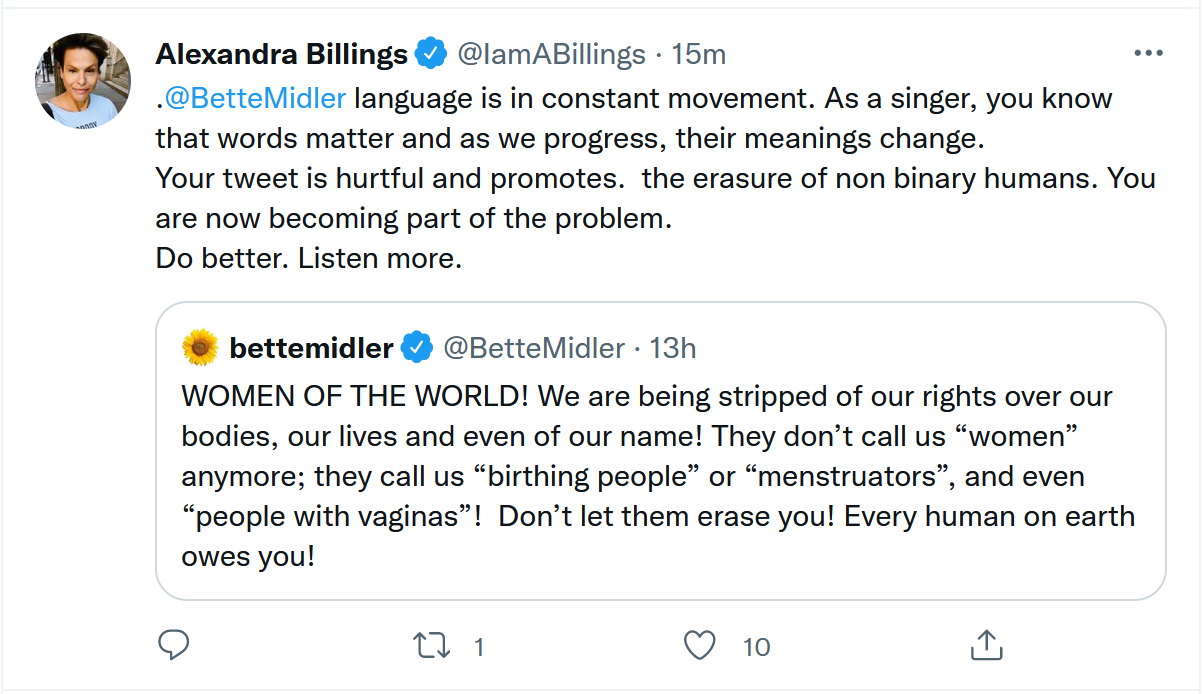Viewport: 1203px width, 694px height.
Task: View the retweet count showing 1
Action: point(479,648)
